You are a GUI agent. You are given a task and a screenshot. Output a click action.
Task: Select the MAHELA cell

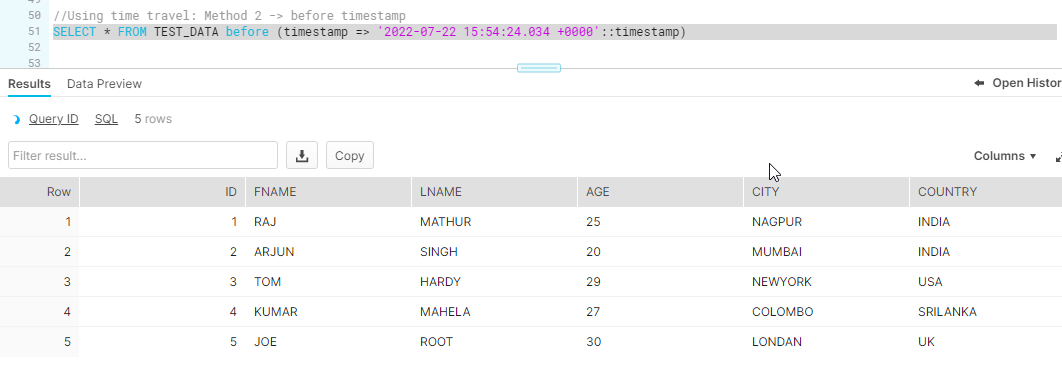(x=494, y=312)
